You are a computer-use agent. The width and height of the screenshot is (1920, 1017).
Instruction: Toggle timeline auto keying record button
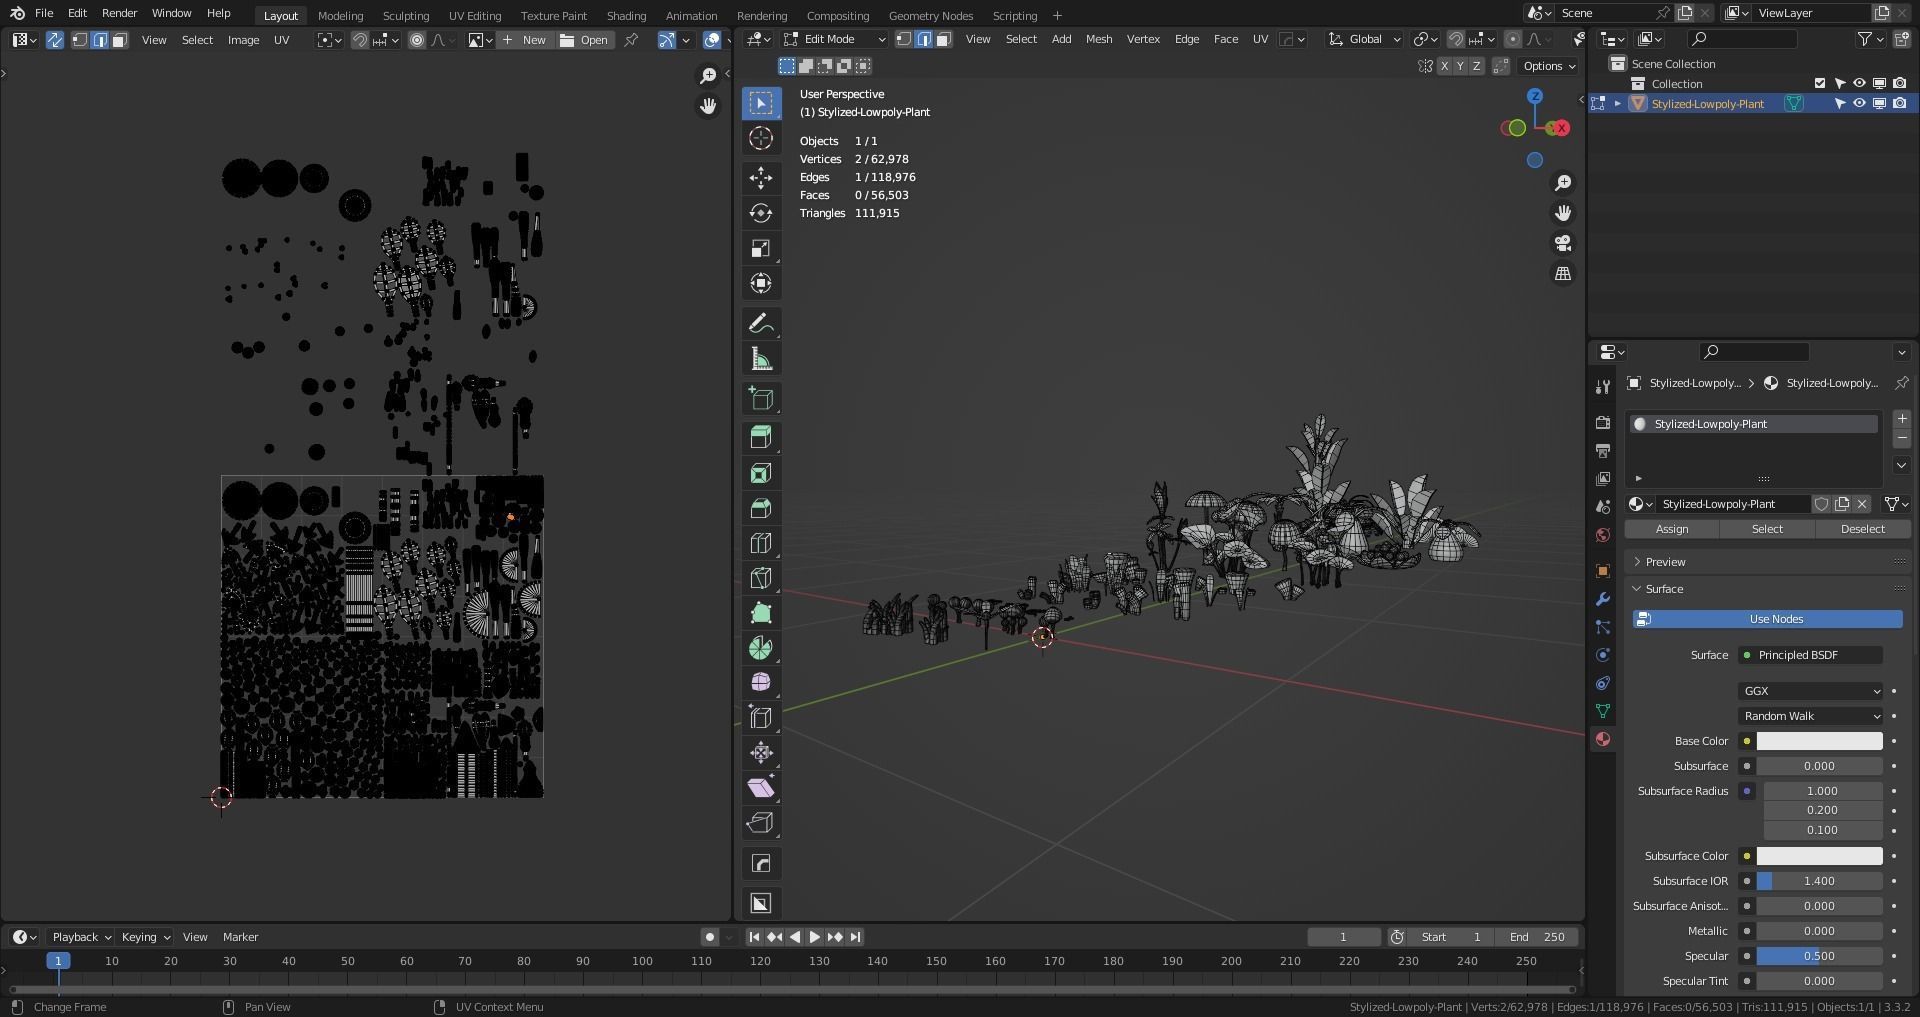[x=709, y=937]
